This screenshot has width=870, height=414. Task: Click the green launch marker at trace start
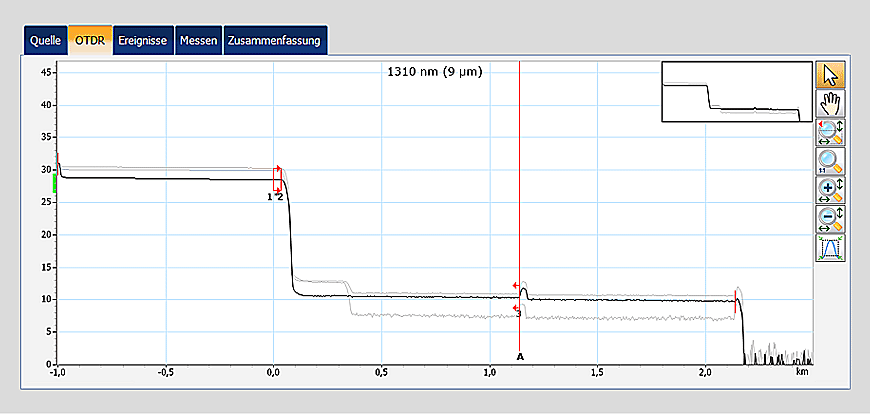pos(56,180)
